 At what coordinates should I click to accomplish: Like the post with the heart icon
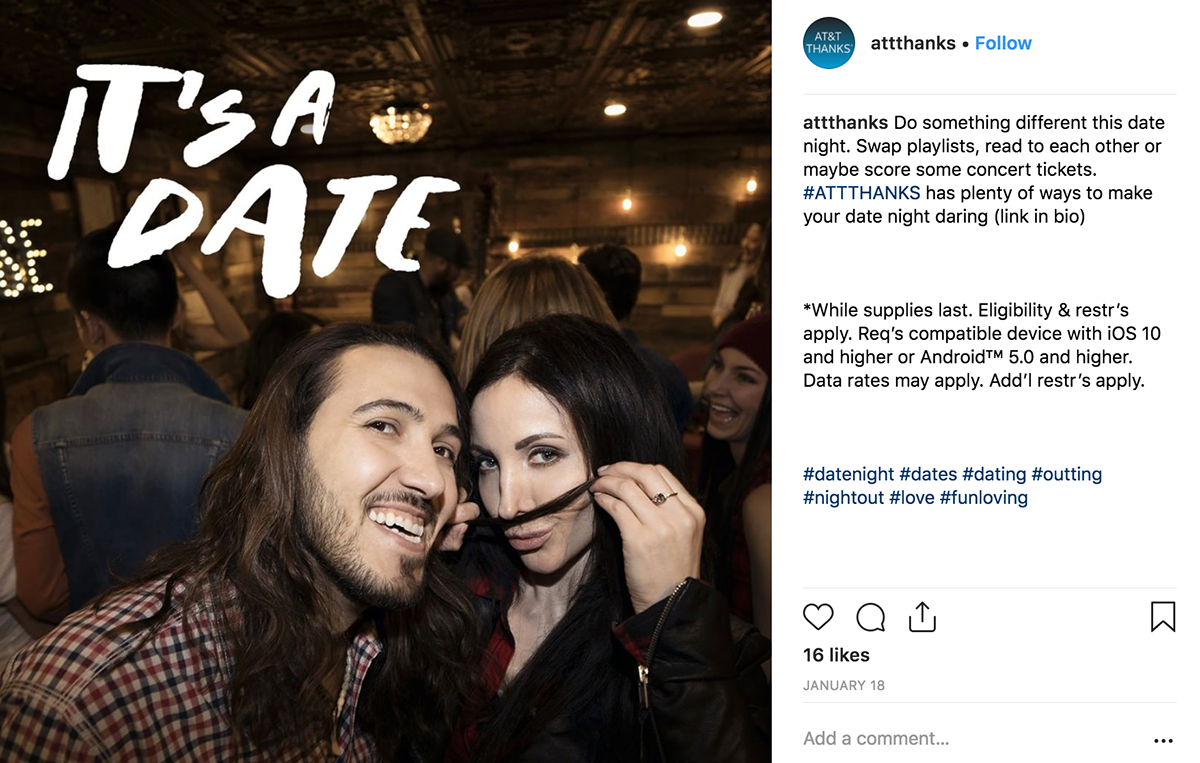click(818, 617)
